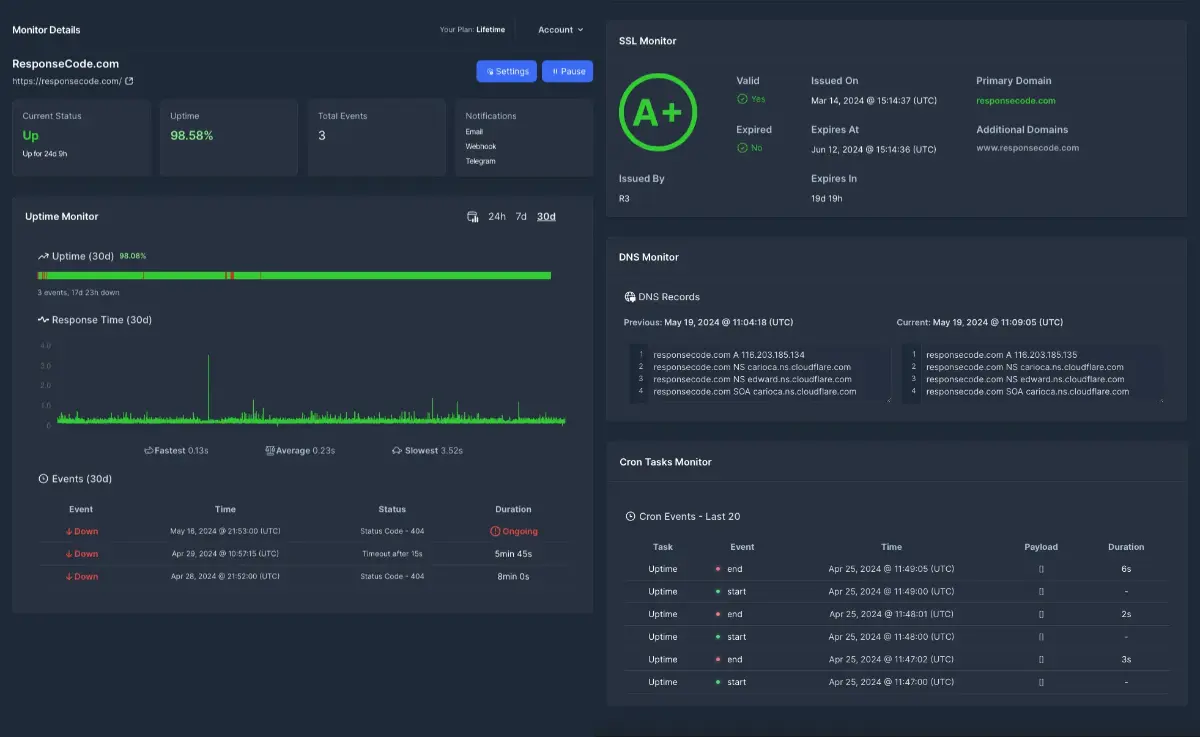The height and width of the screenshot is (737, 1200).
Task: Pause the ResponseCode.com monitor
Action: click(x=568, y=72)
